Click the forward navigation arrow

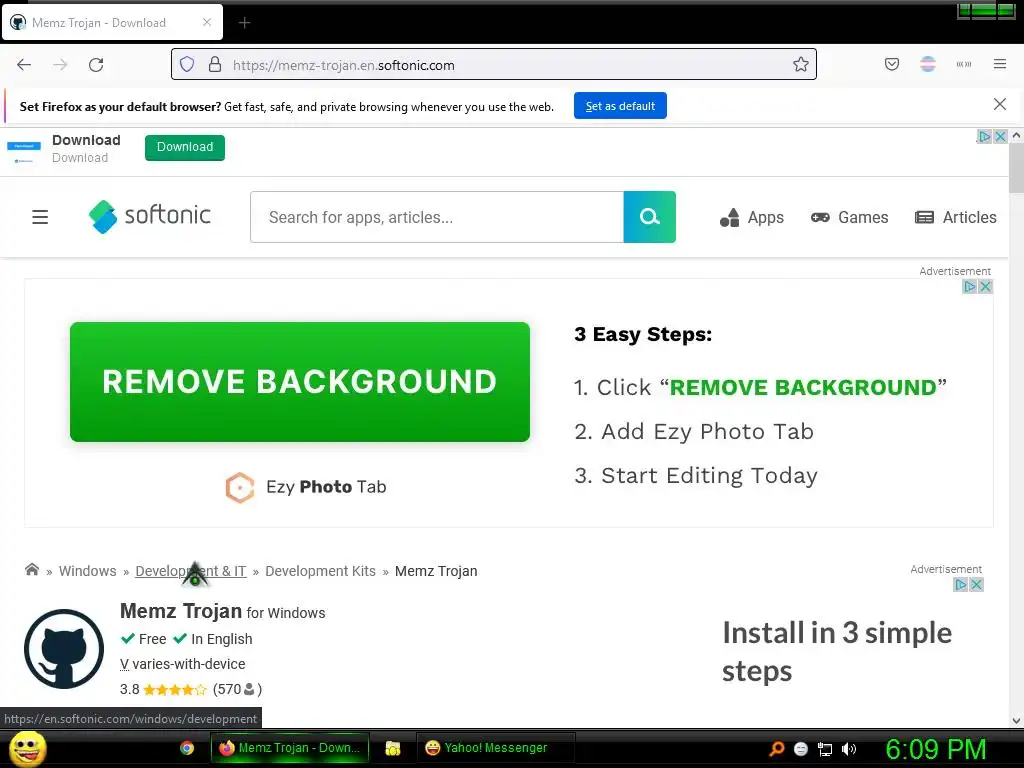coord(60,64)
